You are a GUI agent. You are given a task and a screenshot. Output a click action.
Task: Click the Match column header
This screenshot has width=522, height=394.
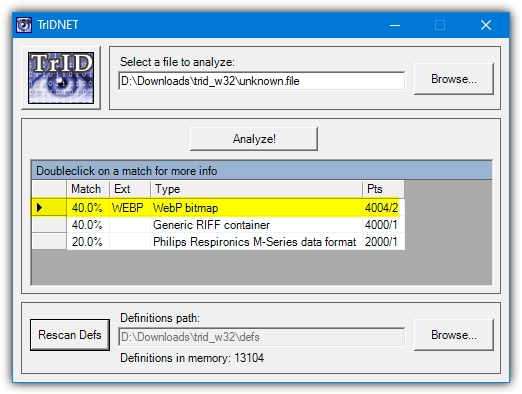pyautogui.click(x=88, y=189)
